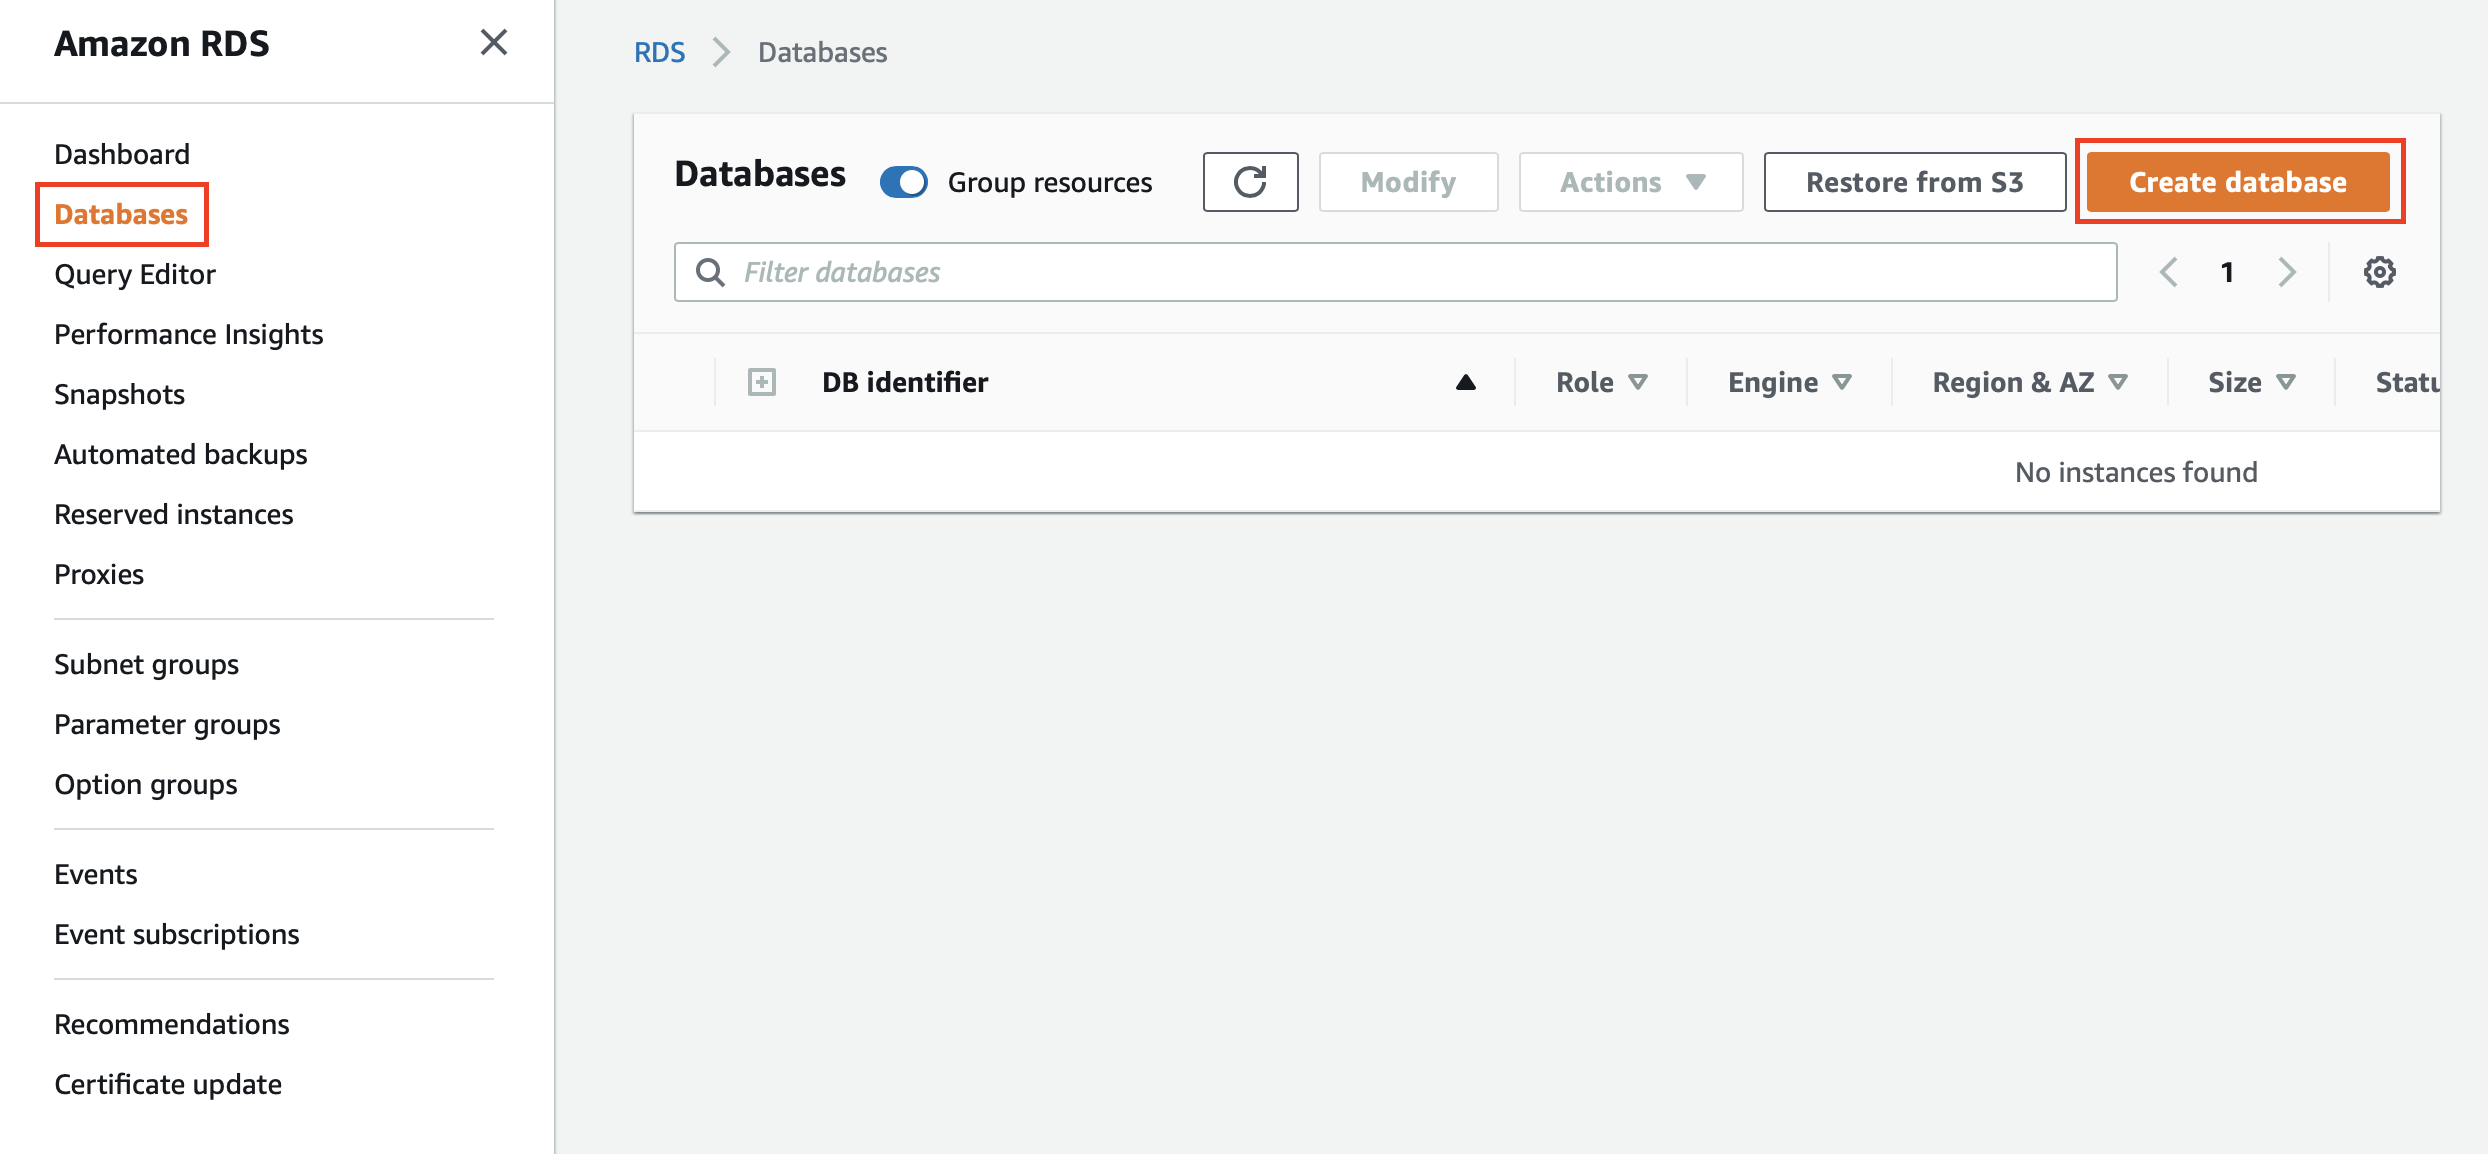2488x1154 pixels.
Task: Open Parameter groups
Action: (x=167, y=724)
